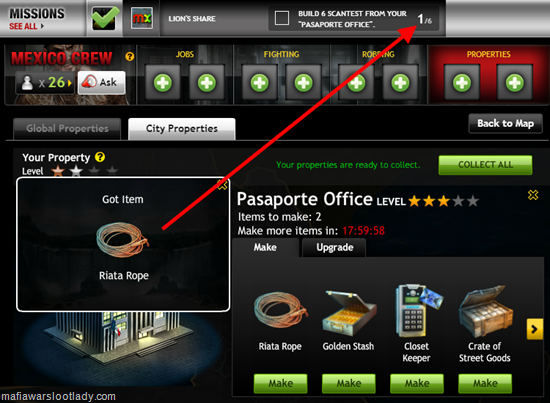550x403 pixels.
Task: Close the Pasaporte Office panel
Action: [x=533, y=195]
